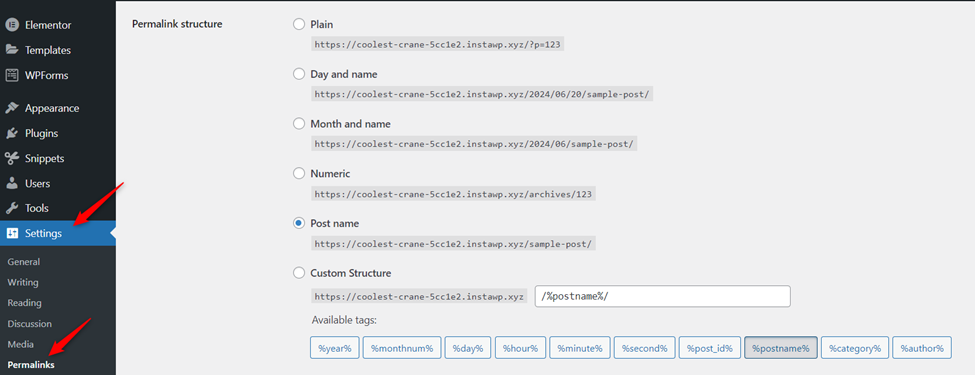
Task: Go to Writing settings submenu
Action: tap(23, 282)
